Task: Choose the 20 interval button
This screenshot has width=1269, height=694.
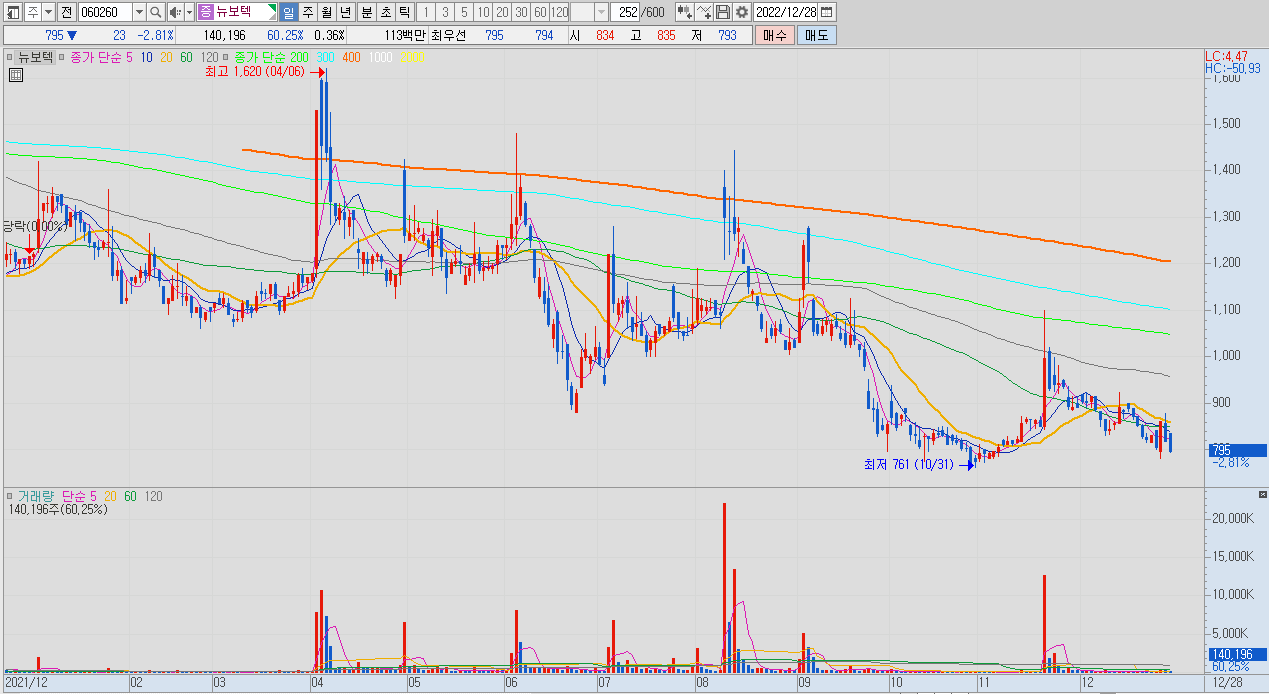Action: pyautogui.click(x=502, y=12)
